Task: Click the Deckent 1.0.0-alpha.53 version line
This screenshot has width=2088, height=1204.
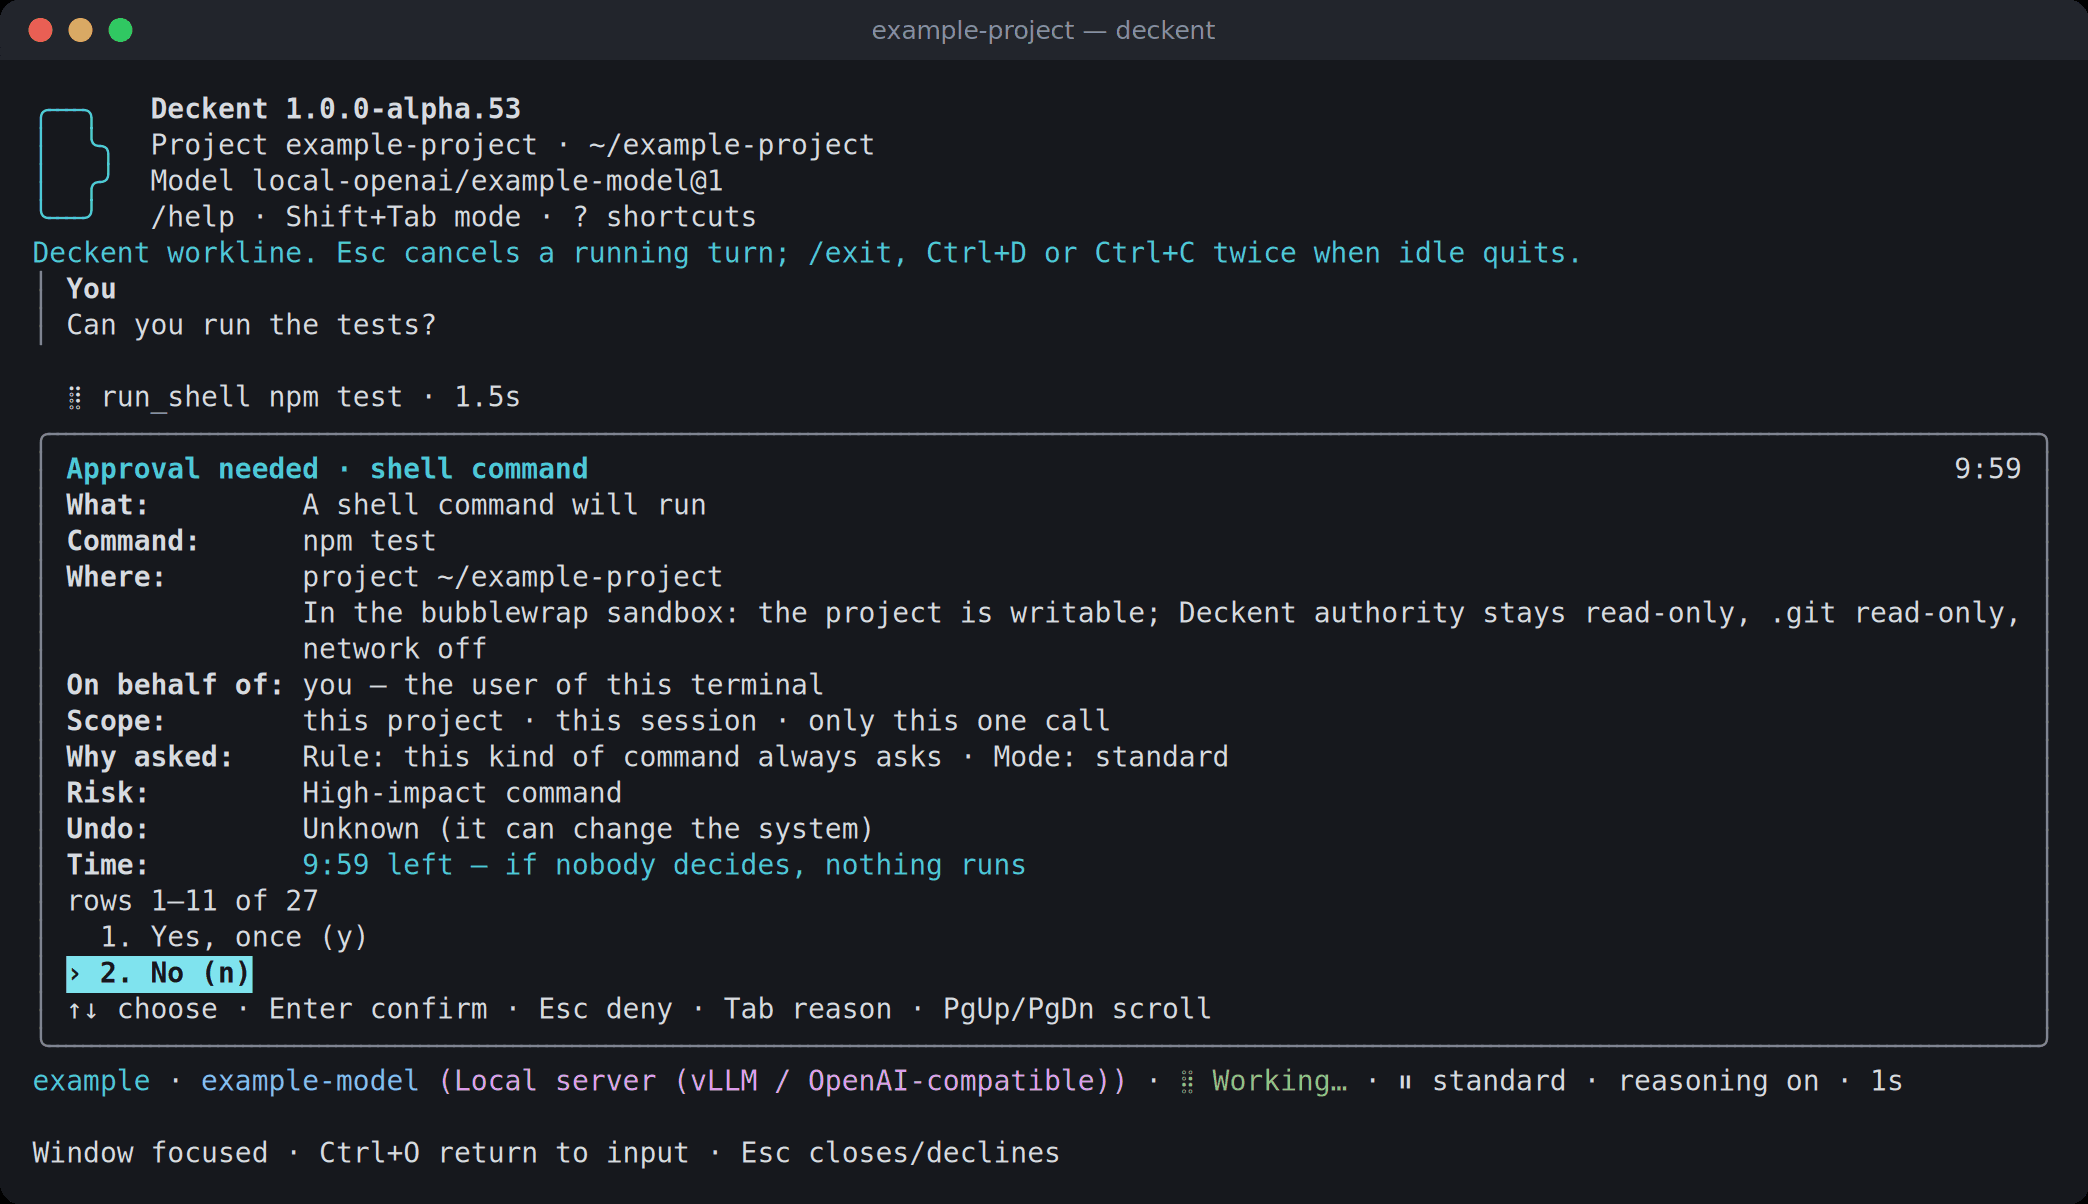Action: tap(336, 109)
